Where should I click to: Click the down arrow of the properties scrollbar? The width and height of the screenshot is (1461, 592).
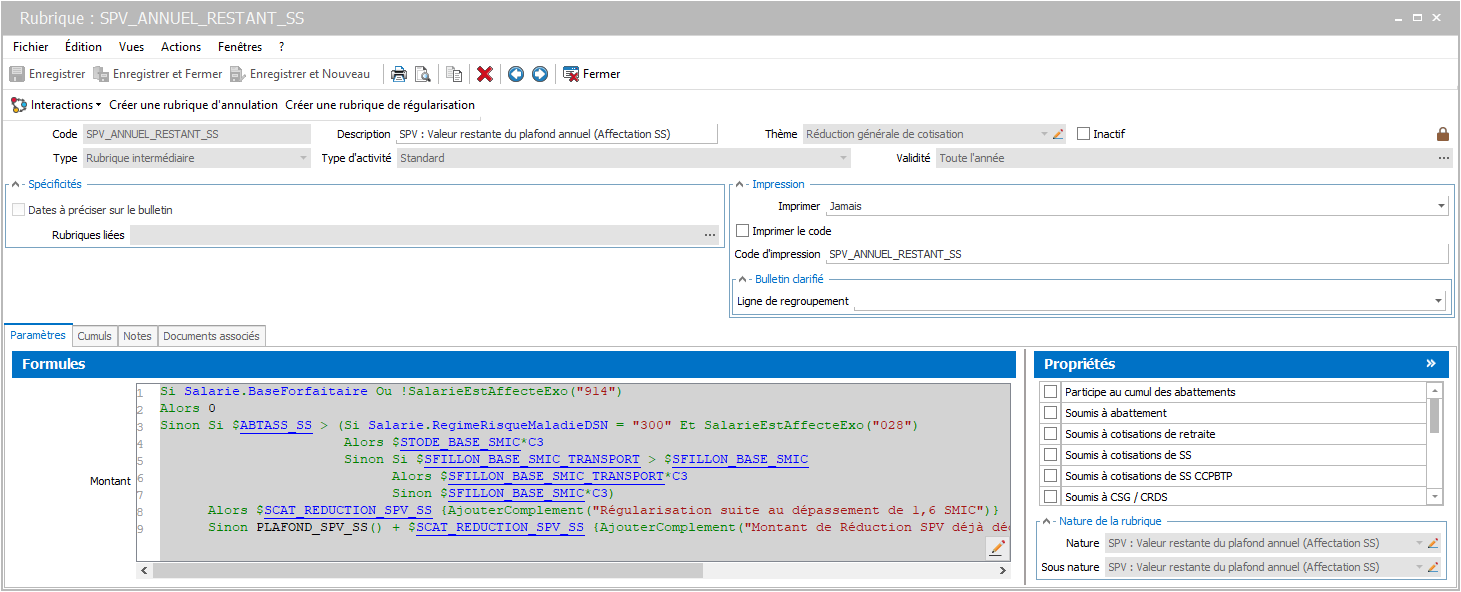click(1435, 497)
